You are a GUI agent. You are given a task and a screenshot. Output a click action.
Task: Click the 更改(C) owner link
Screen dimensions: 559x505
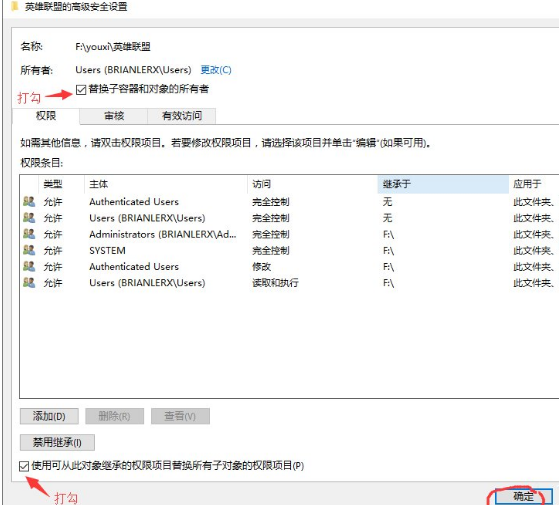click(216, 69)
